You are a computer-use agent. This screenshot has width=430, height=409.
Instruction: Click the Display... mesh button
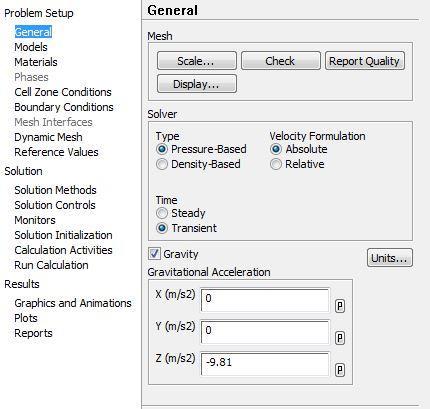coord(197,83)
